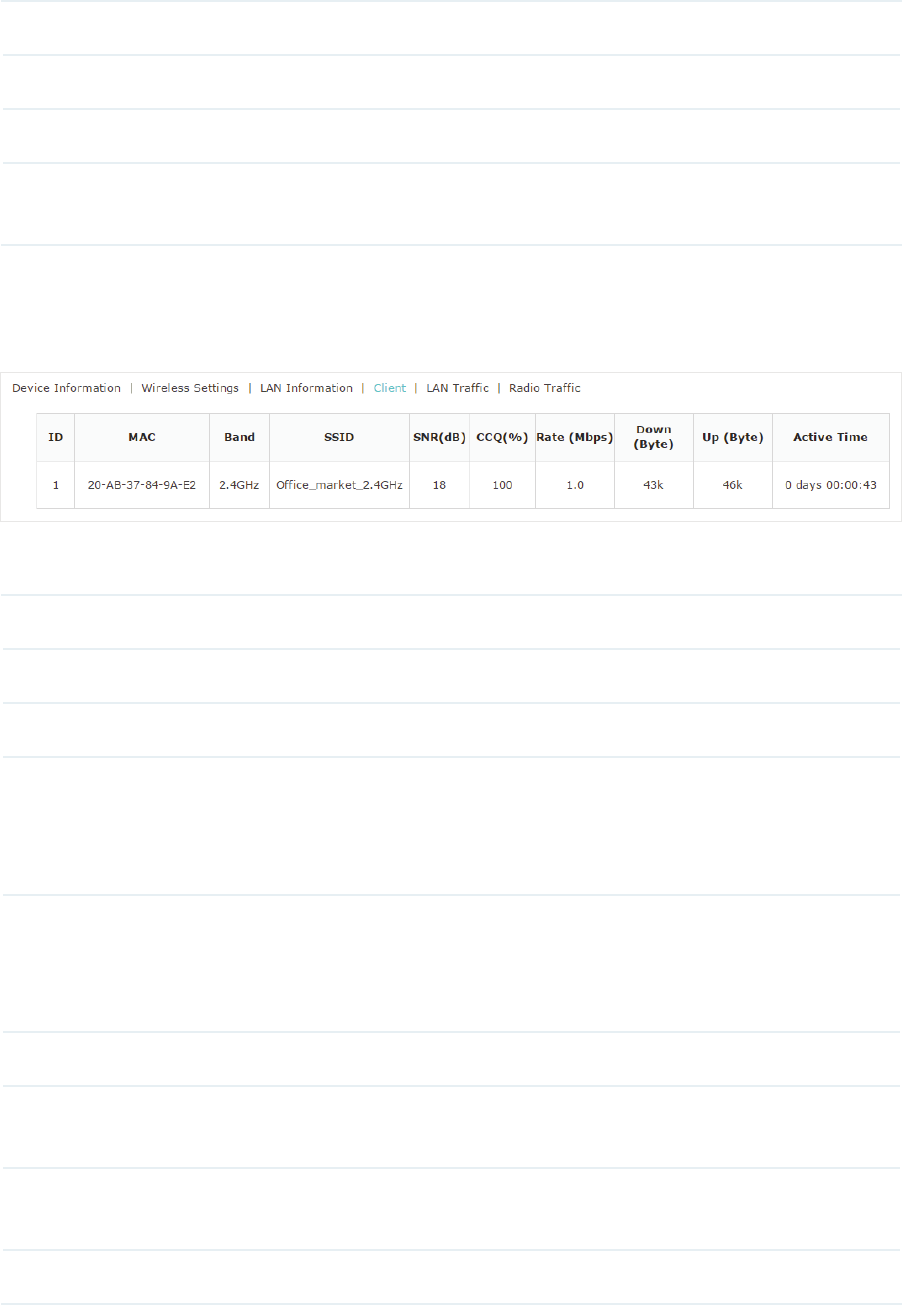Click the SNR value 18
This screenshot has width=902, height=1305.
(x=440, y=484)
